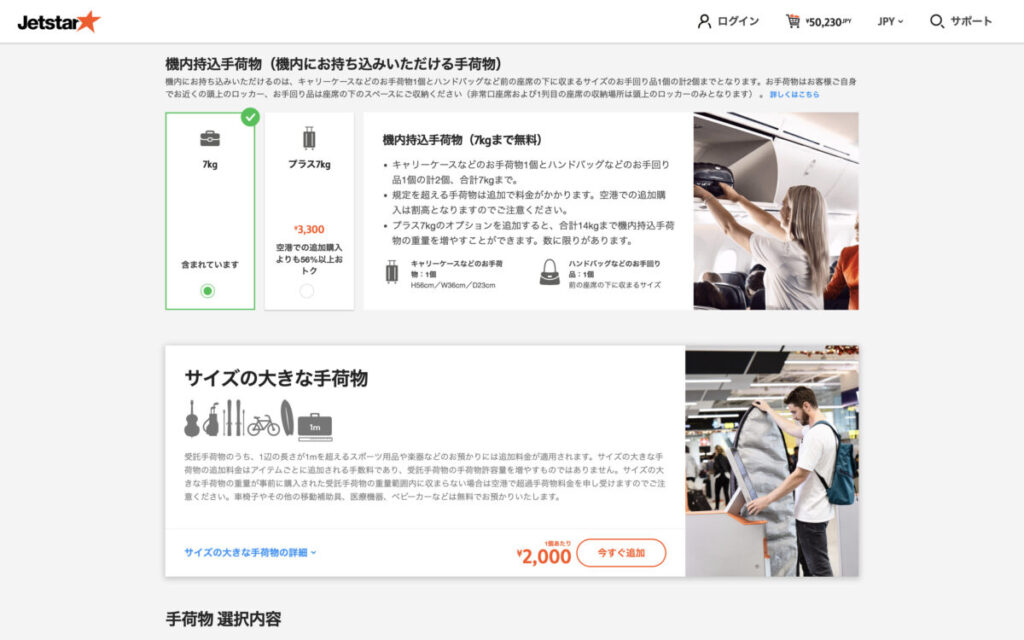Viewport: 1024px width, 640px height.
Task: Click the briefcase icon in the 7kg card
Action: click(x=209, y=138)
